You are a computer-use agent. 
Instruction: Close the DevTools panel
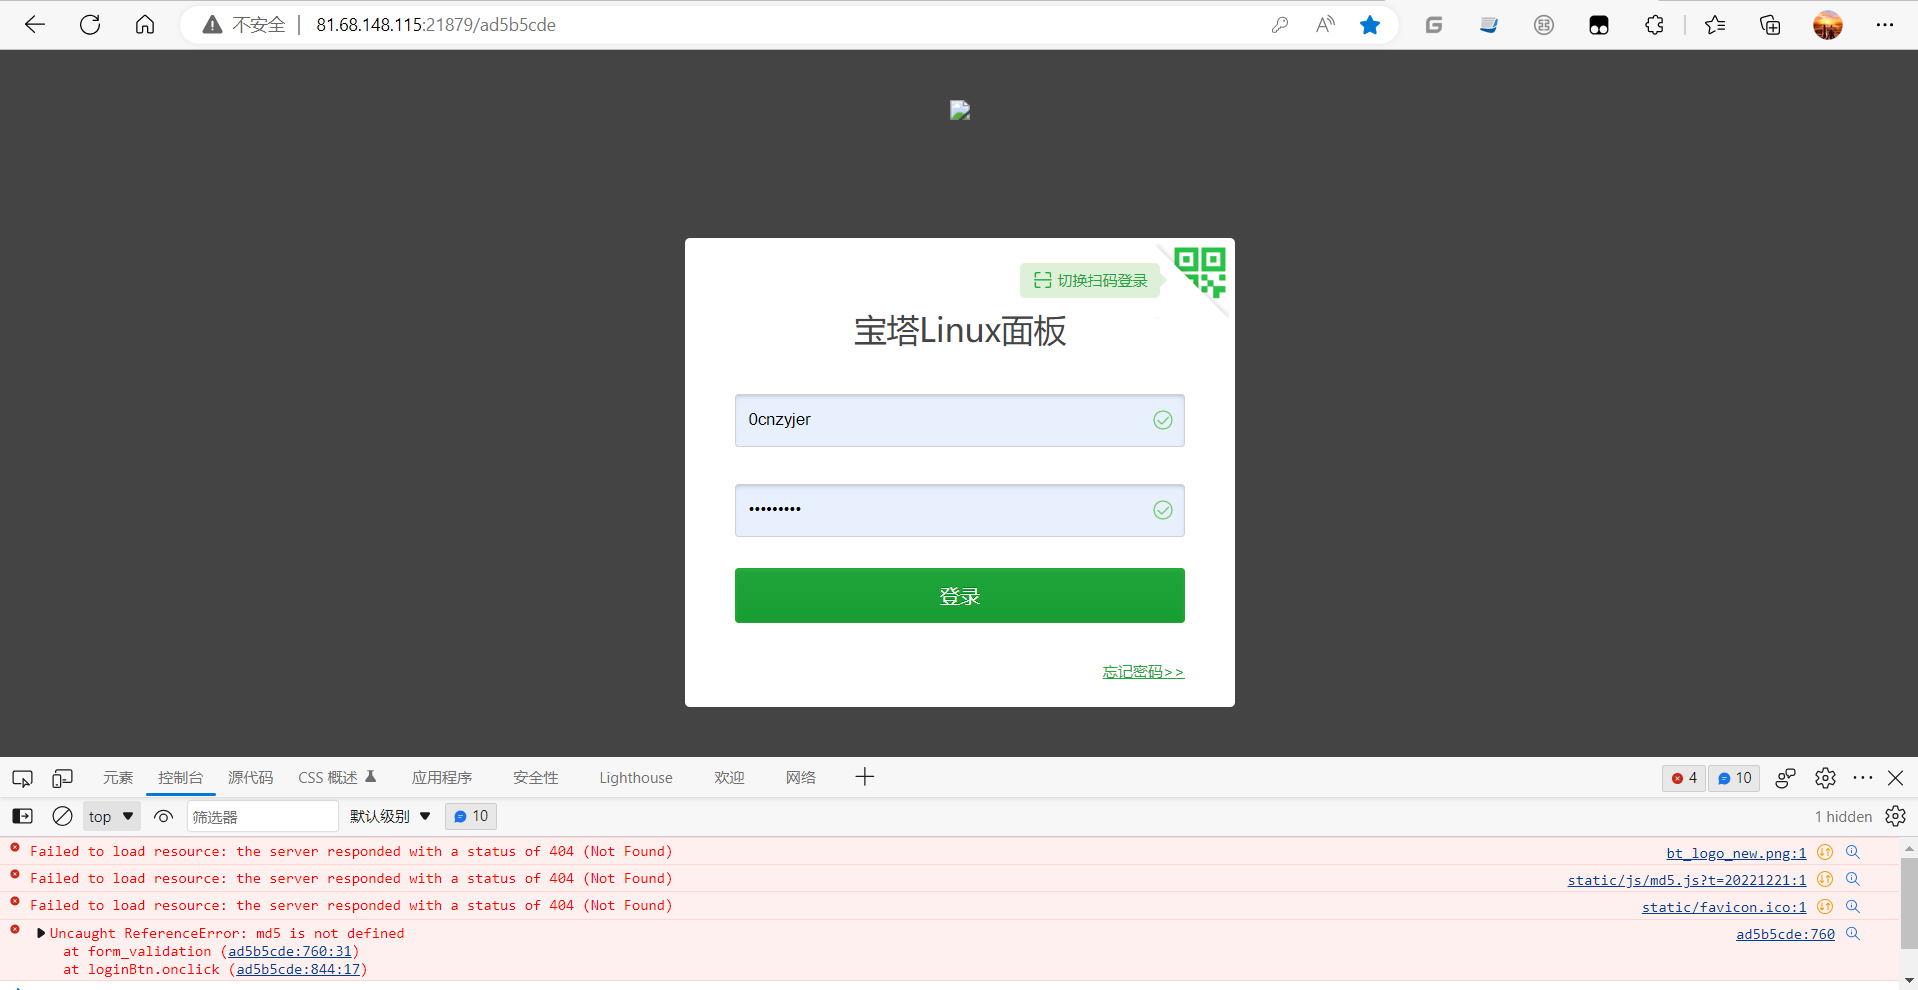click(1895, 778)
